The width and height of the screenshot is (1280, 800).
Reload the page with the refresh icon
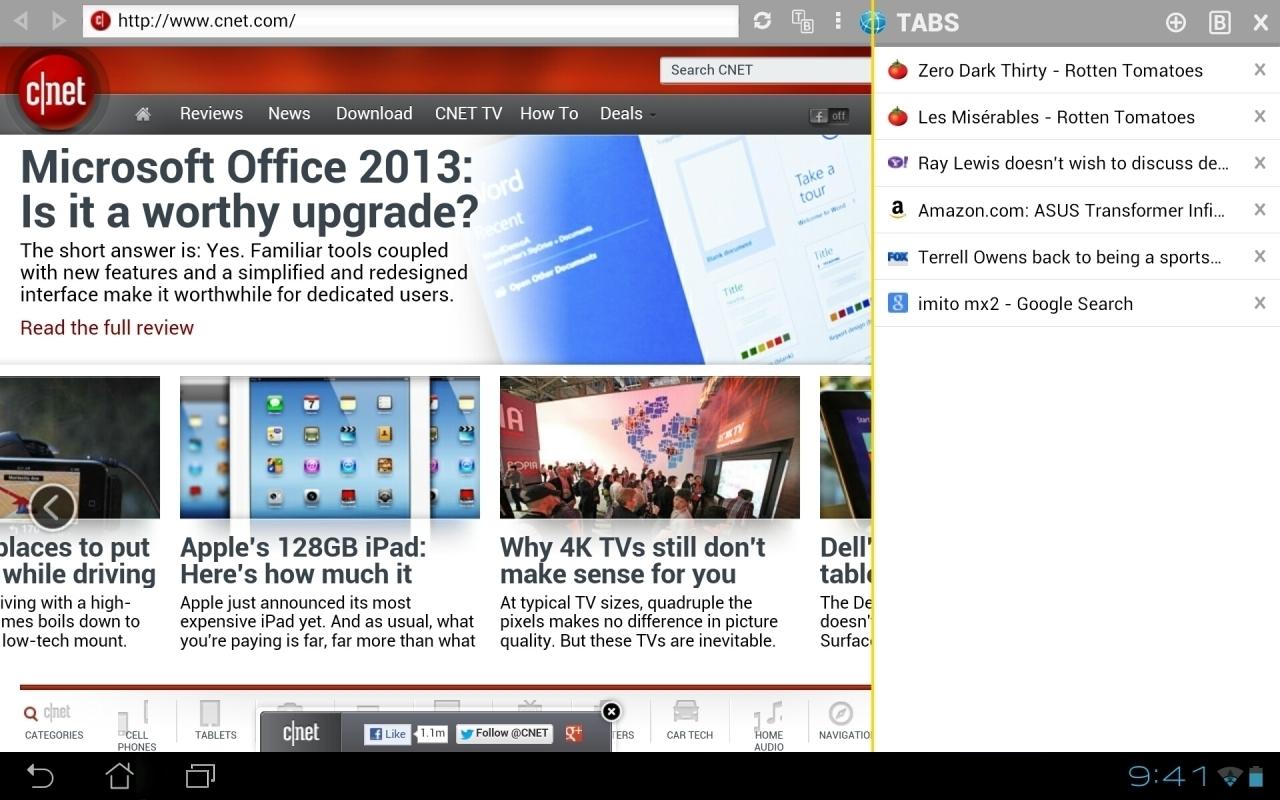(762, 21)
